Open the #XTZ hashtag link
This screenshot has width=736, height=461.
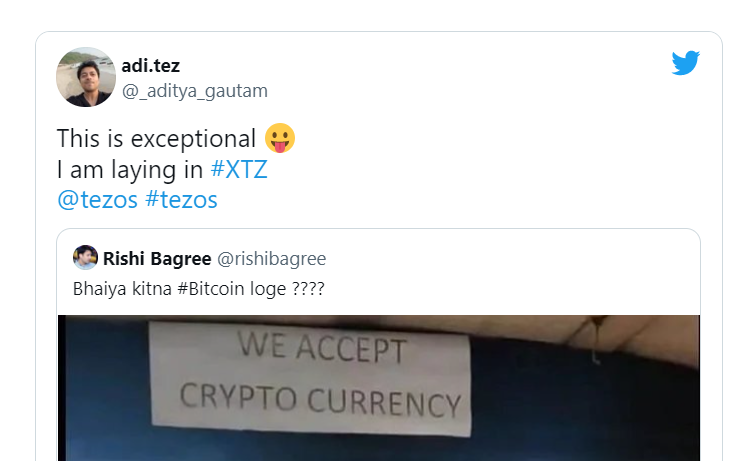click(239, 169)
